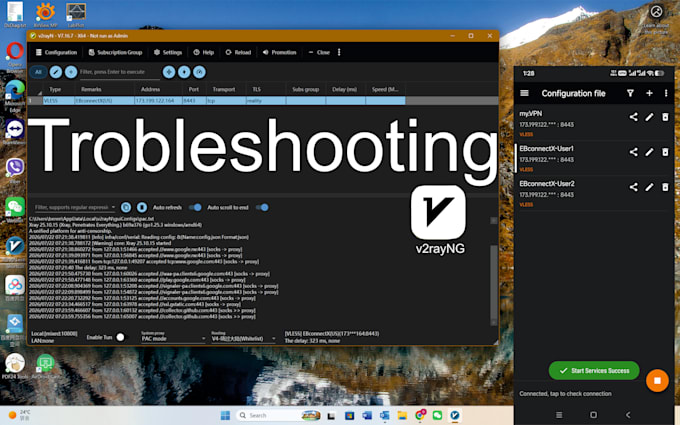Open the Configuration menu in v2rayN
This screenshot has height=425, width=680.
pyautogui.click(x=56, y=52)
